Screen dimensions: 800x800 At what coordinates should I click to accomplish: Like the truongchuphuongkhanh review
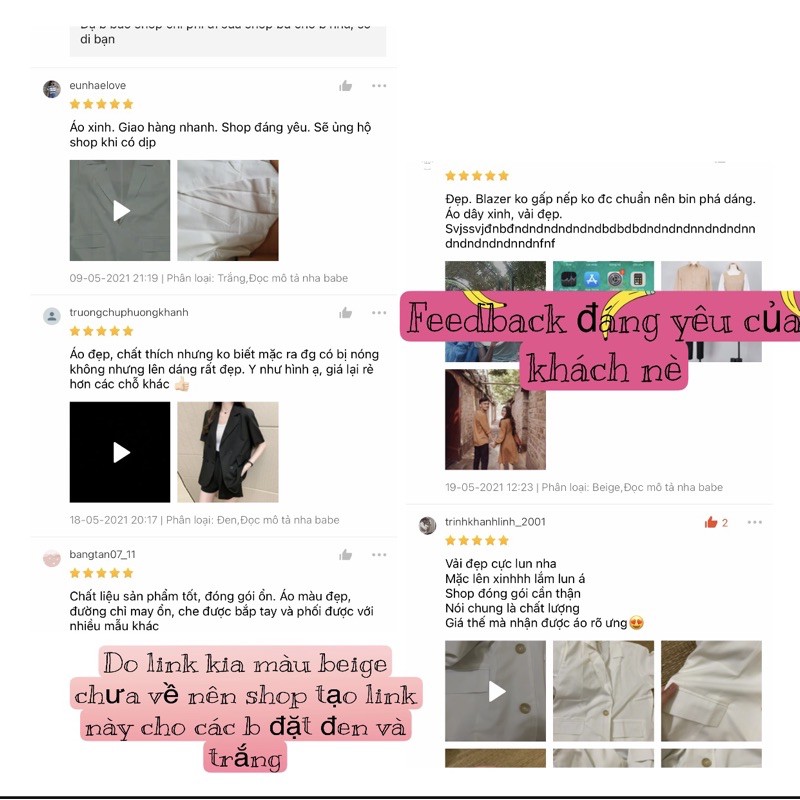(x=345, y=313)
